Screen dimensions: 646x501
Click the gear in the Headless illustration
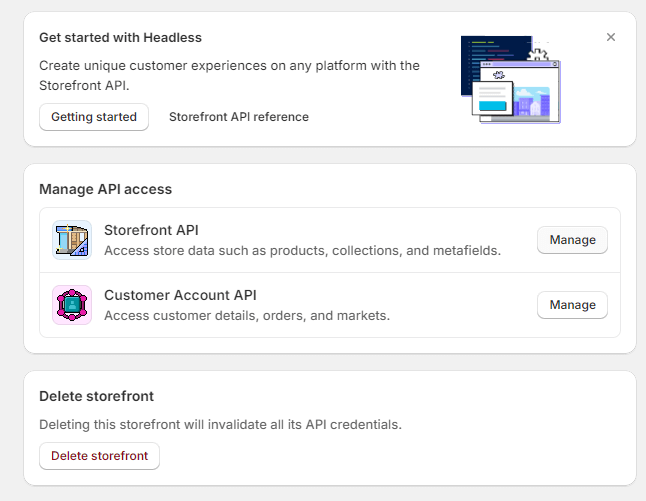pos(539,56)
